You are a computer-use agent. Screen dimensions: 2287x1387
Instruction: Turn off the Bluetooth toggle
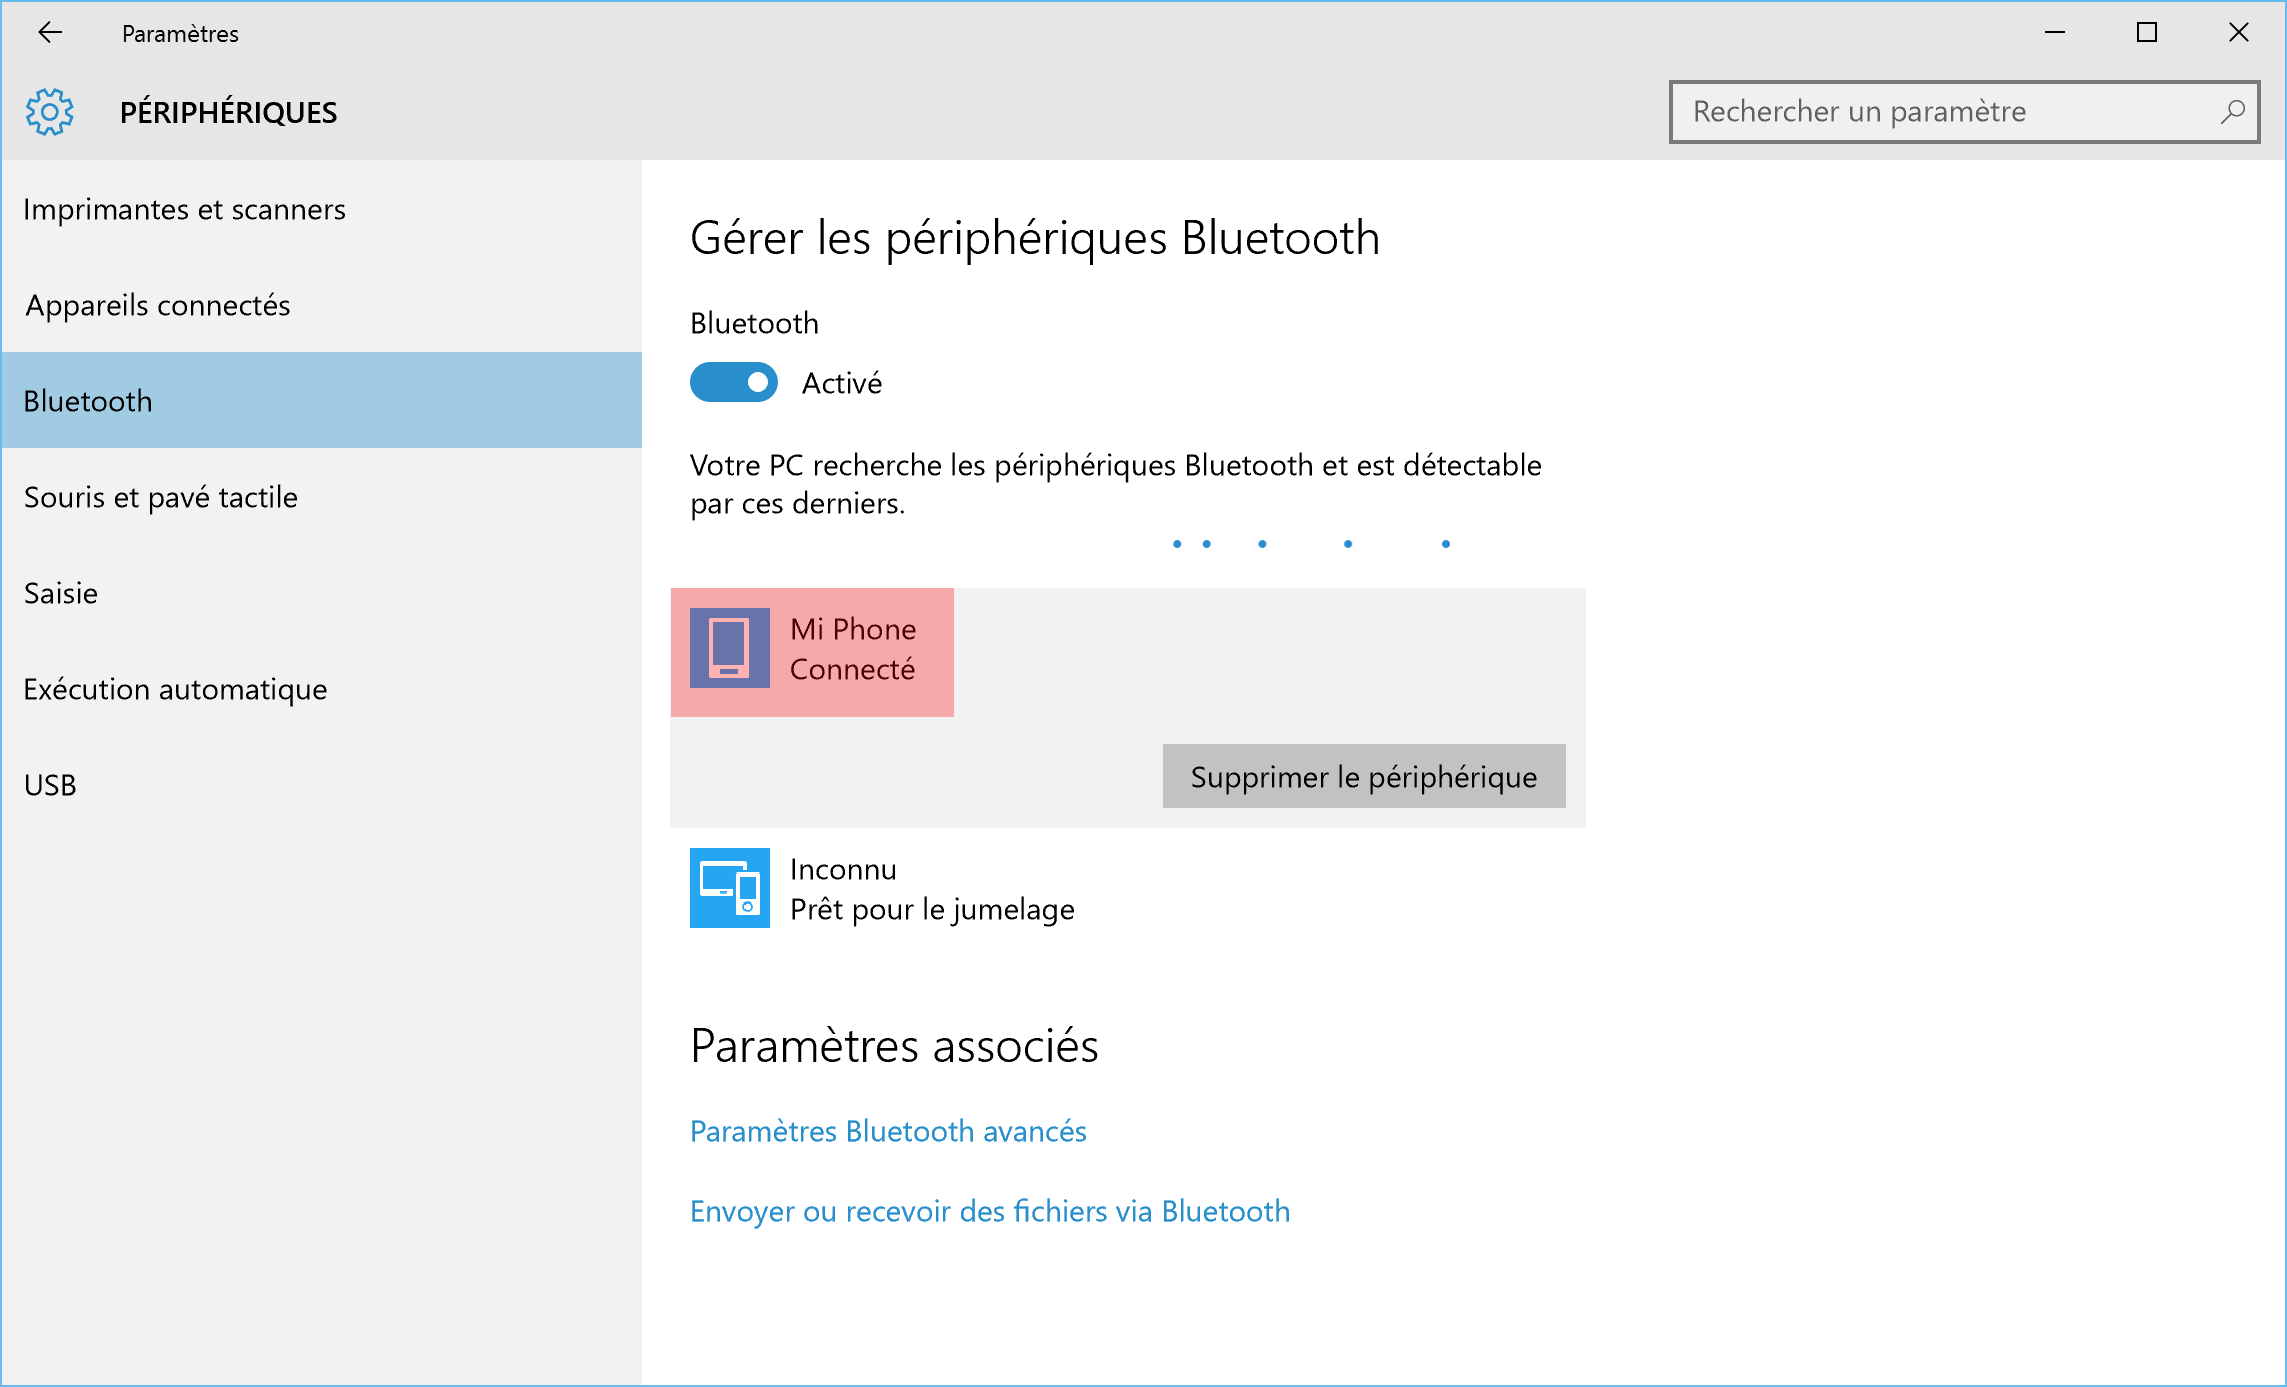point(734,382)
